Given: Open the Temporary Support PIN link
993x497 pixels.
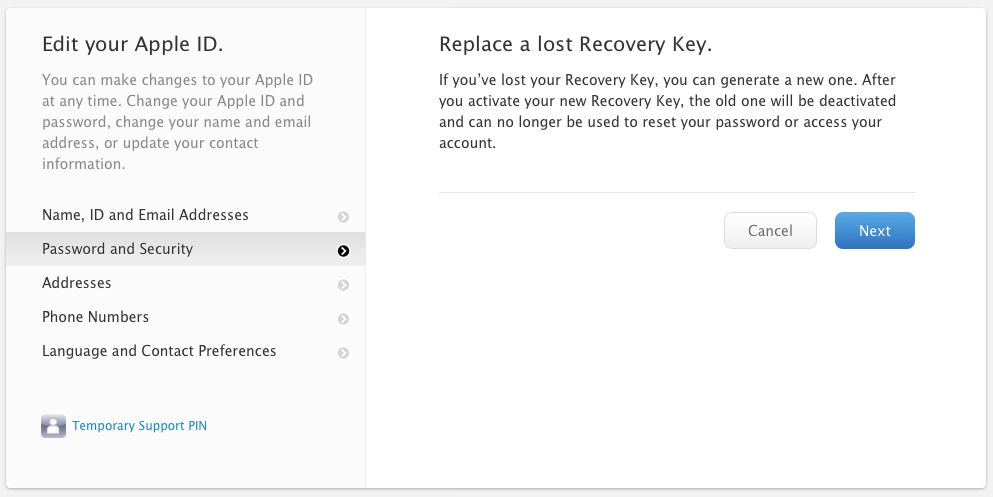Looking at the screenshot, I should pyautogui.click(x=139, y=426).
